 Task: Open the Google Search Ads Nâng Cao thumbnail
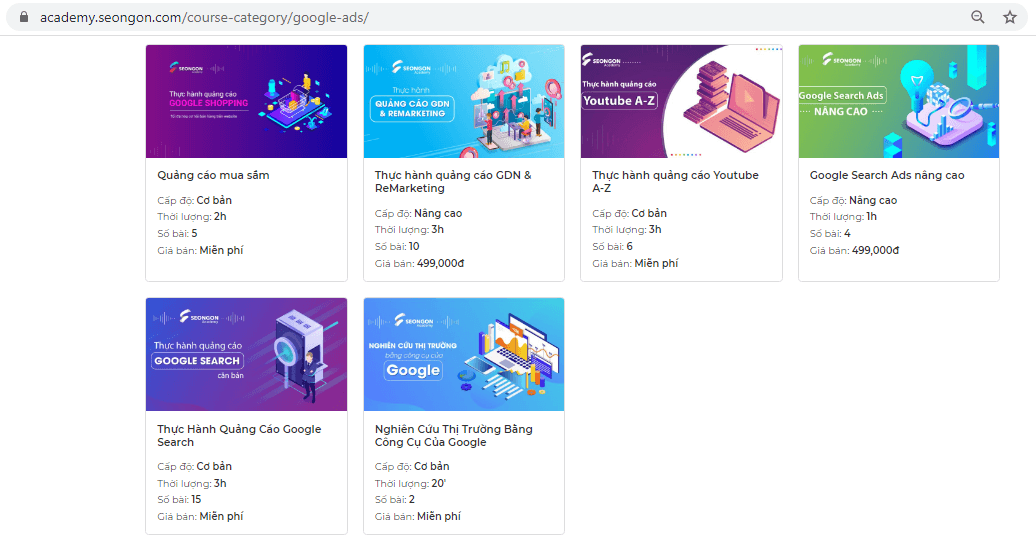[899, 101]
